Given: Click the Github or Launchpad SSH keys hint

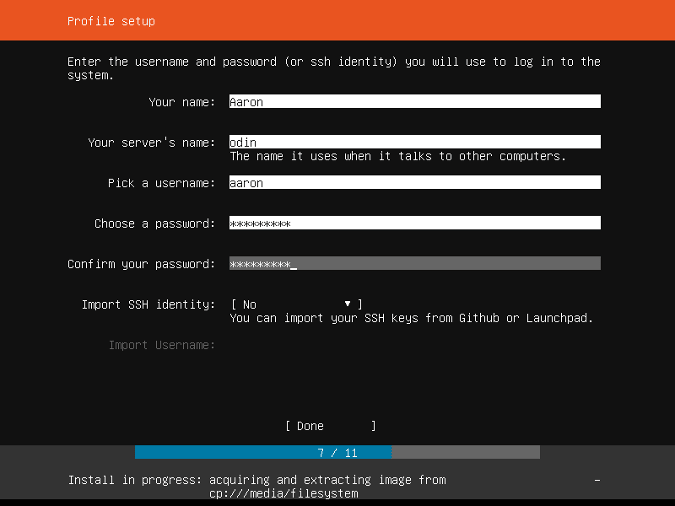Looking at the screenshot, I should pyautogui.click(x=411, y=319).
